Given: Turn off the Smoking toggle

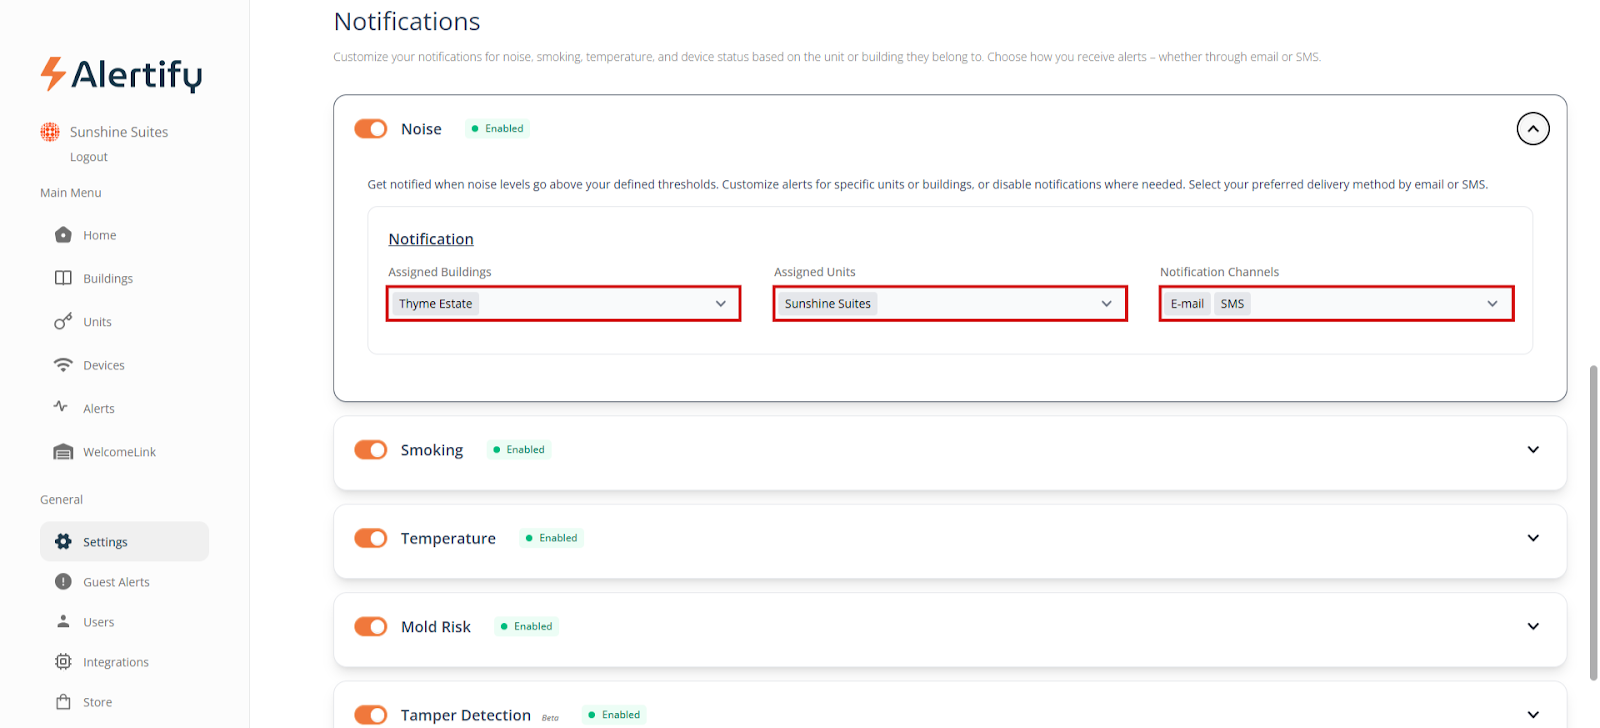Looking at the screenshot, I should pos(371,450).
